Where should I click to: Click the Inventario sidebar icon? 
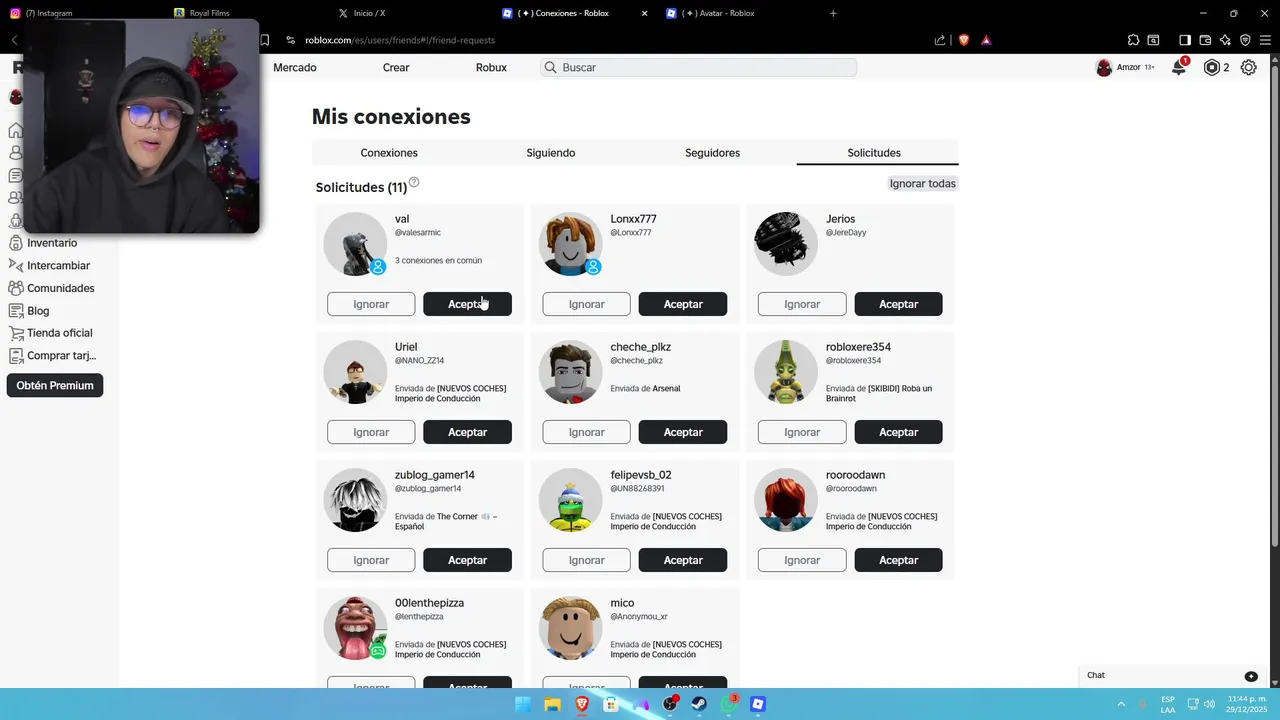click(16, 243)
